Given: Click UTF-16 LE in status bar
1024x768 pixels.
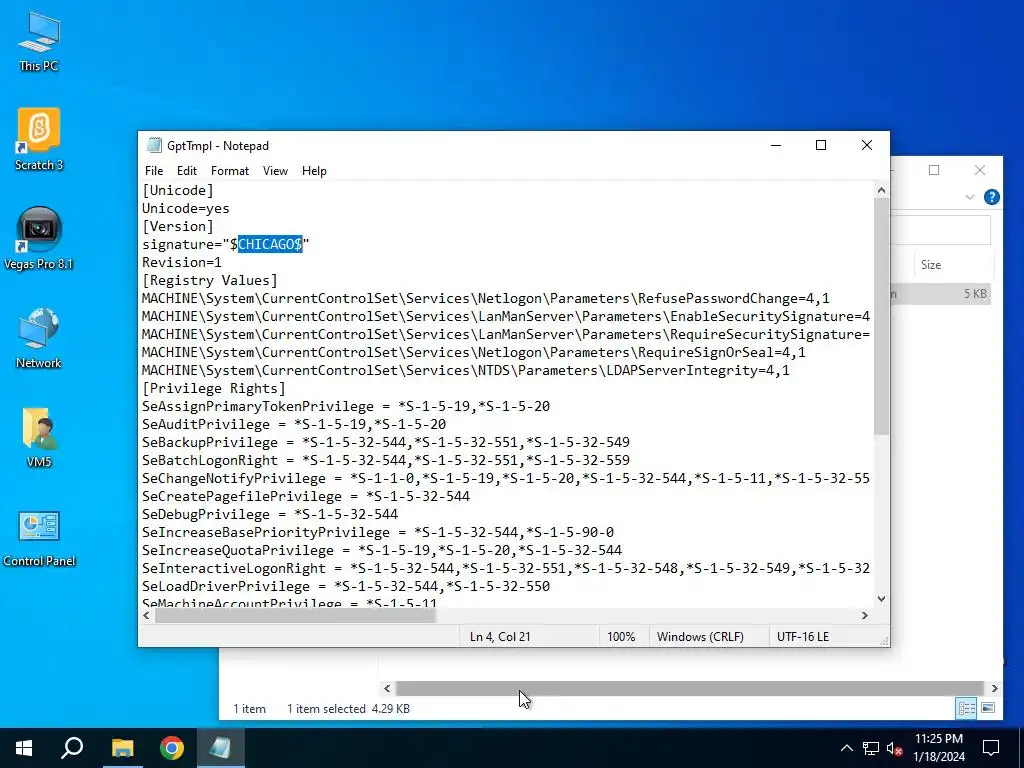Looking at the screenshot, I should [803, 636].
